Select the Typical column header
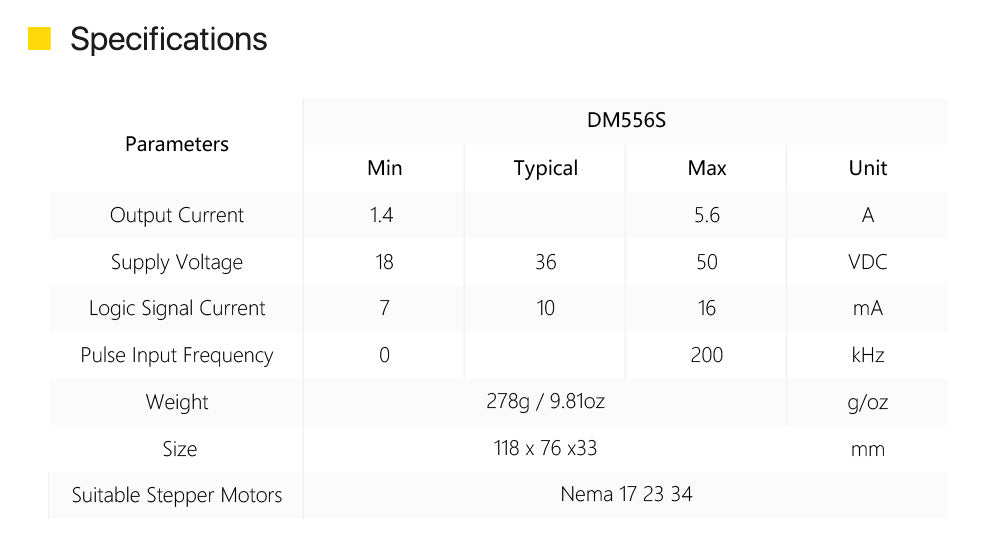Viewport: 1000px width, 546px height. click(x=546, y=168)
